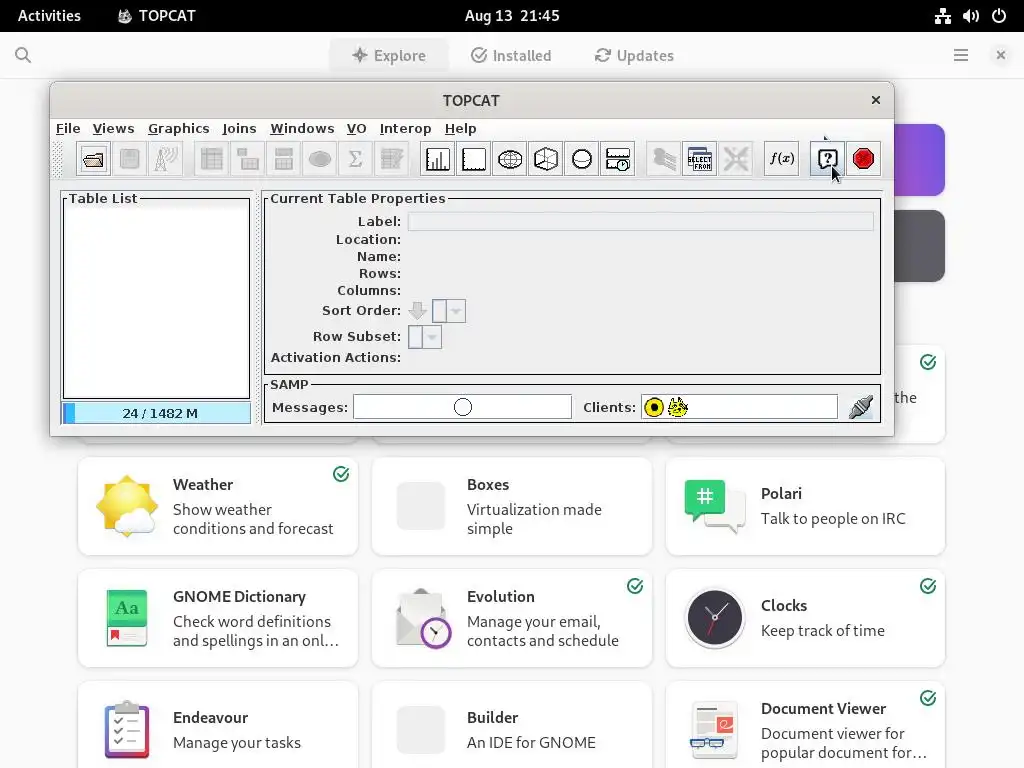Open the Boxes app card
The image size is (1024, 768).
coord(512,507)
